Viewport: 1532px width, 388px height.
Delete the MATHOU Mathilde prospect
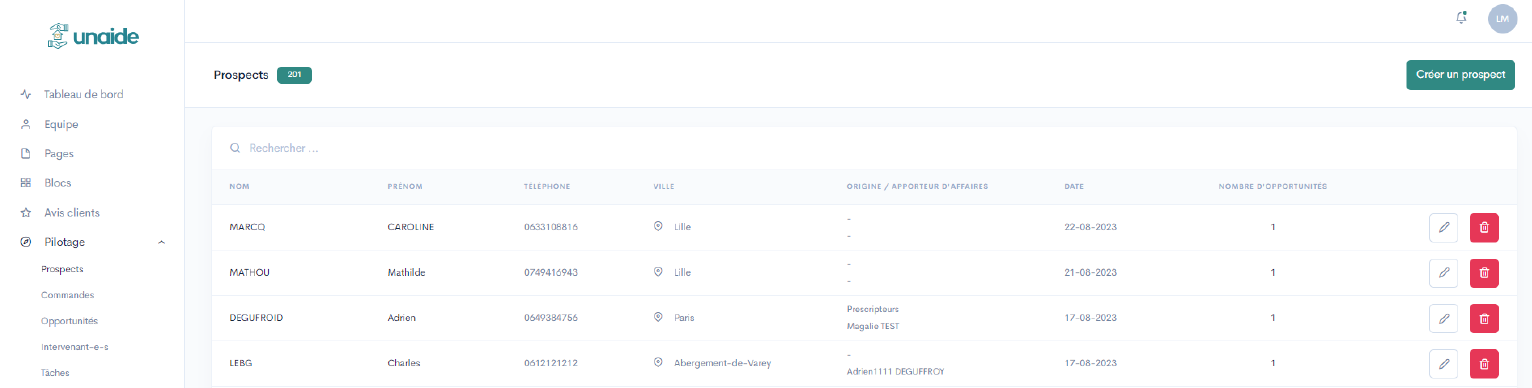1484,272
